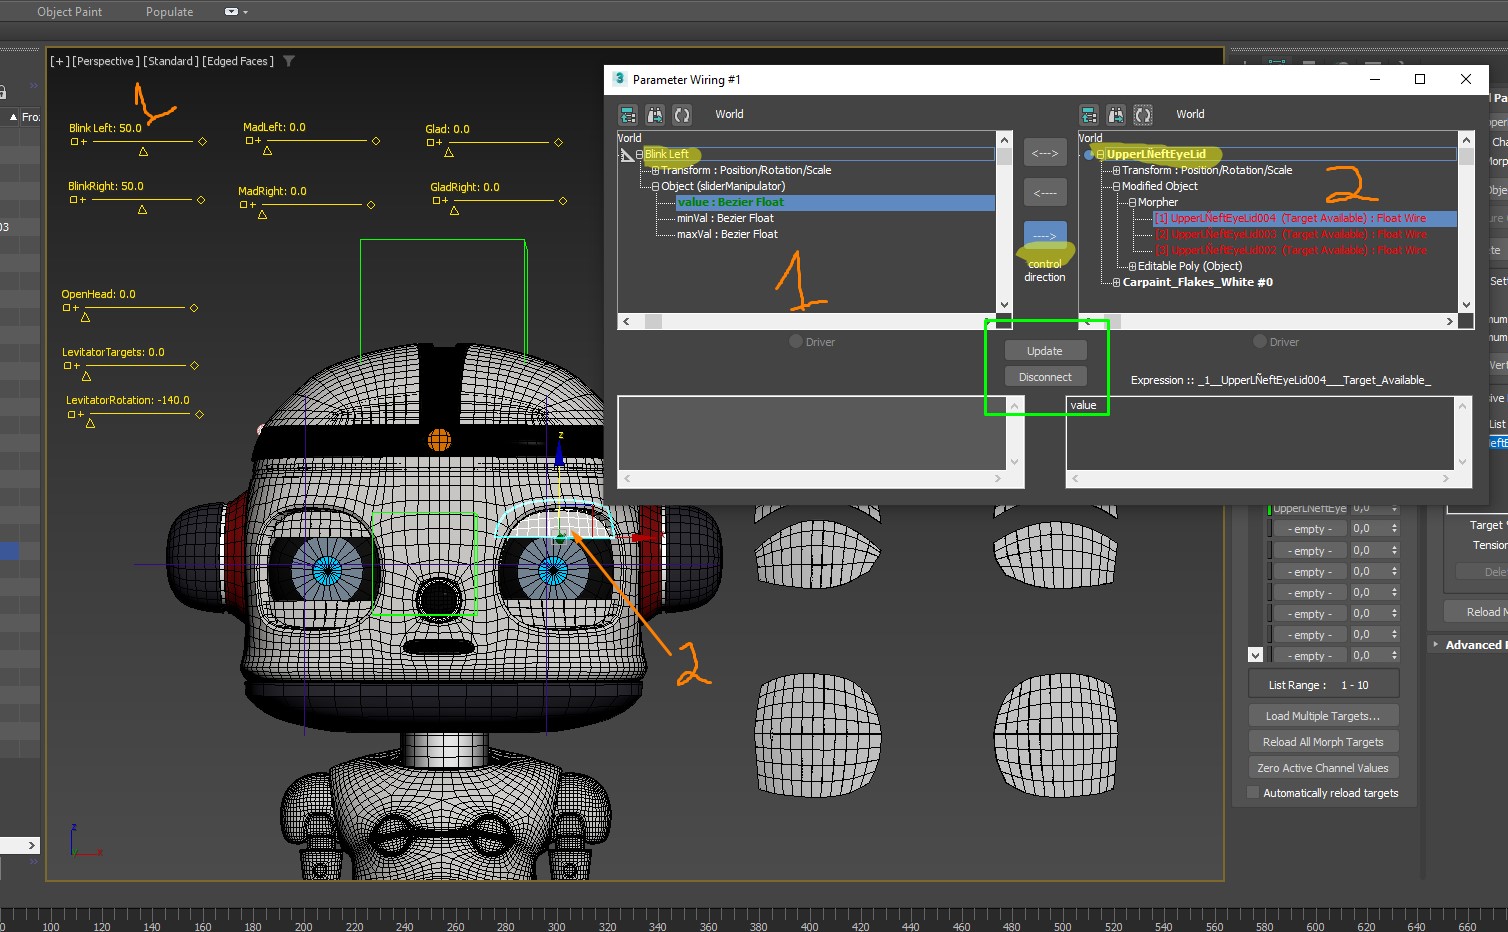Image resolution: width=1508 pixels, height=932 pixels.
Task: Select the right pane Driver radio button
Action: (x=1260, y=342)
